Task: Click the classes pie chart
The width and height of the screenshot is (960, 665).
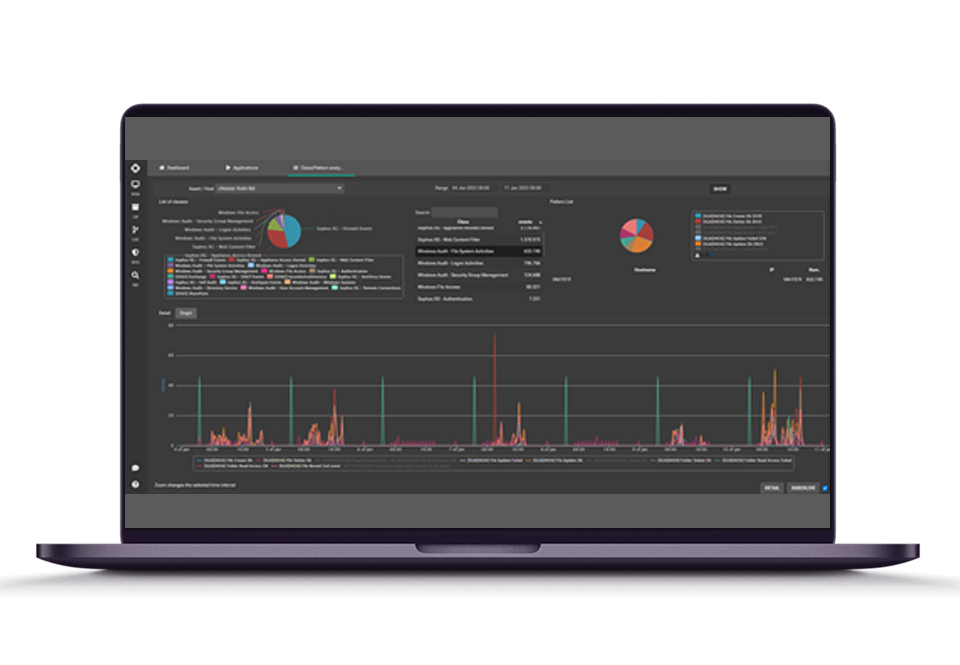Action: (x=284, y=230)
